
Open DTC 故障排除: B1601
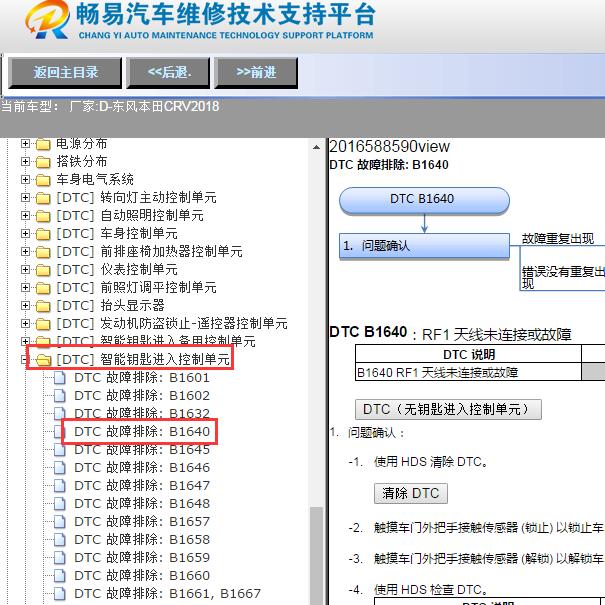142,378
